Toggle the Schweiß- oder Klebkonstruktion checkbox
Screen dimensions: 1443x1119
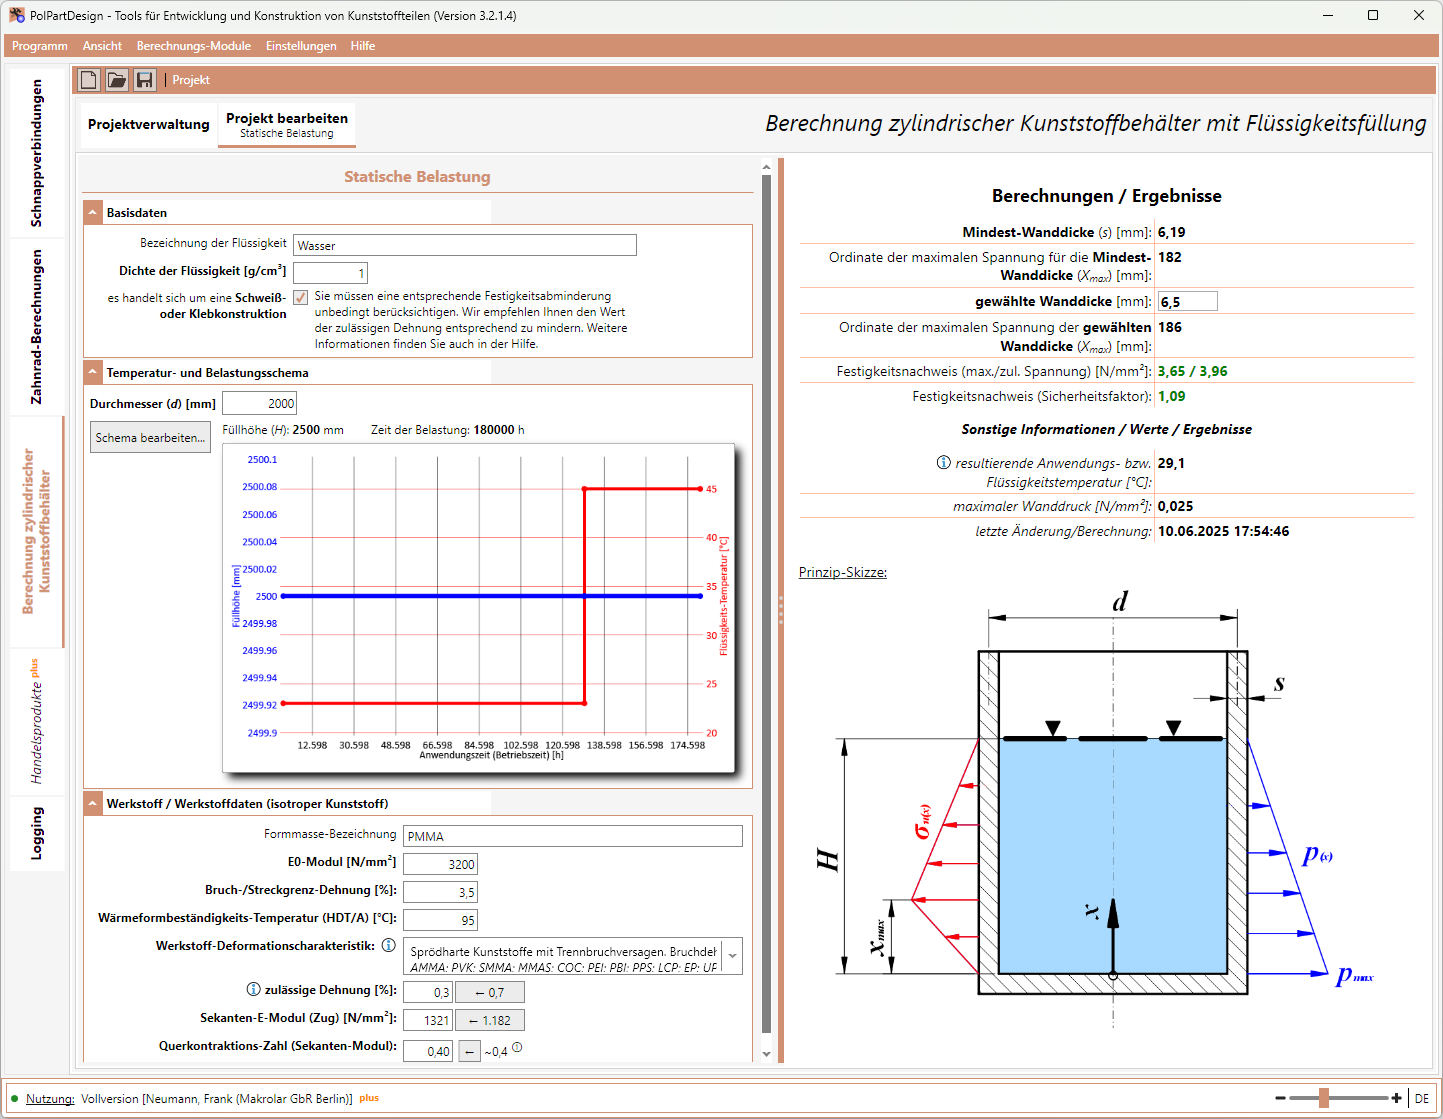pos(300,297)
